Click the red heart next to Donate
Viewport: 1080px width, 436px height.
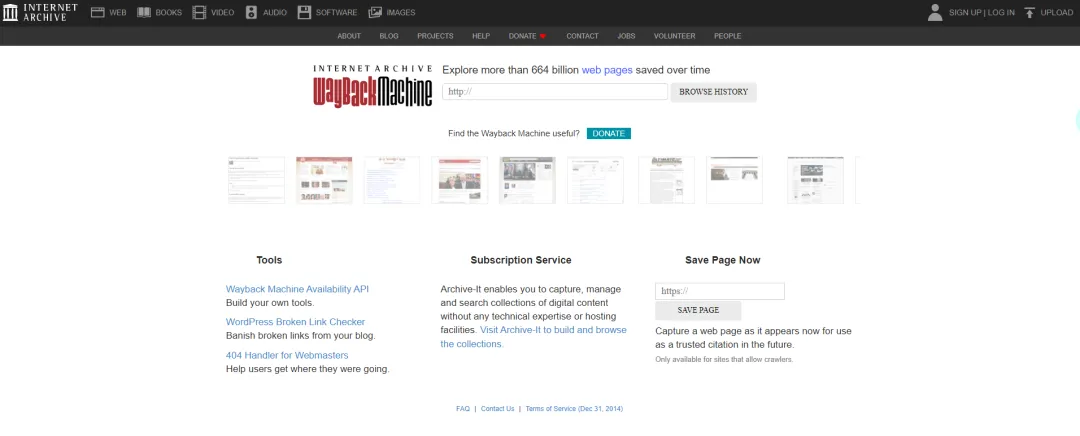click(x=543, y=36)
